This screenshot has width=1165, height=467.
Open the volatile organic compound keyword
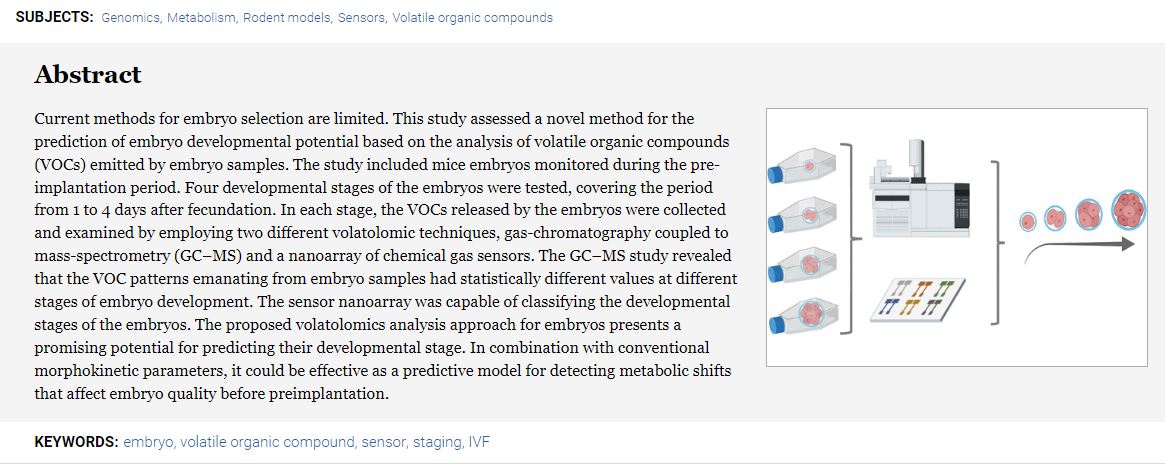point(267,442)
